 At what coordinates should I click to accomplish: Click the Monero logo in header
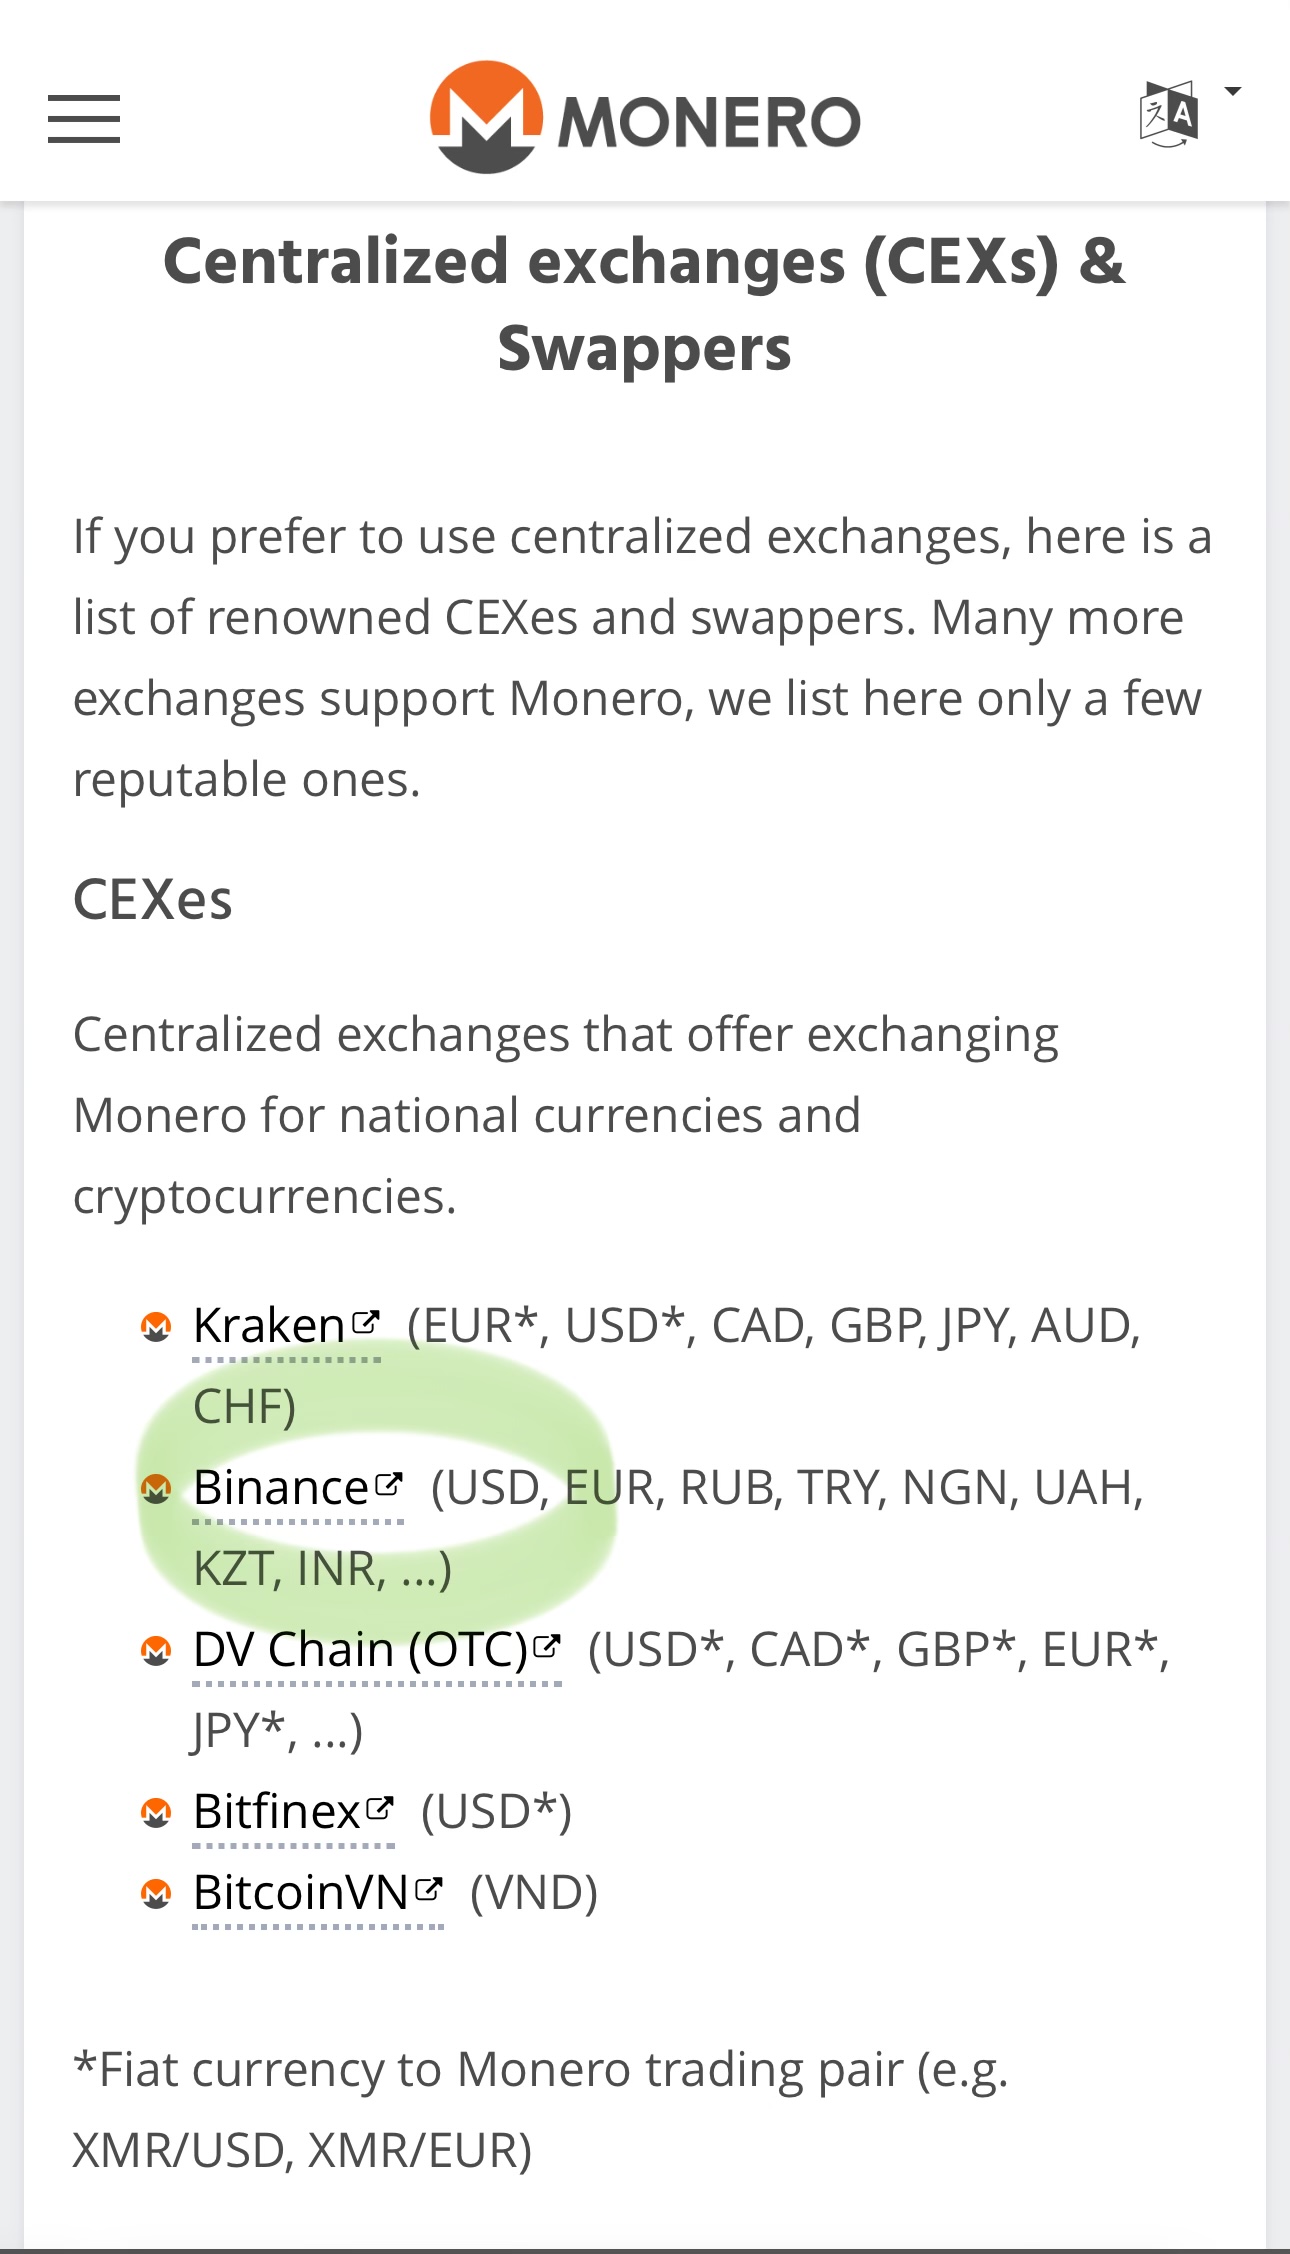[645, 118]
